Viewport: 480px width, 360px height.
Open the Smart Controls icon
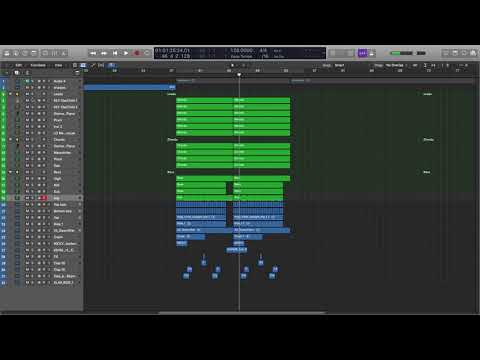45,53
